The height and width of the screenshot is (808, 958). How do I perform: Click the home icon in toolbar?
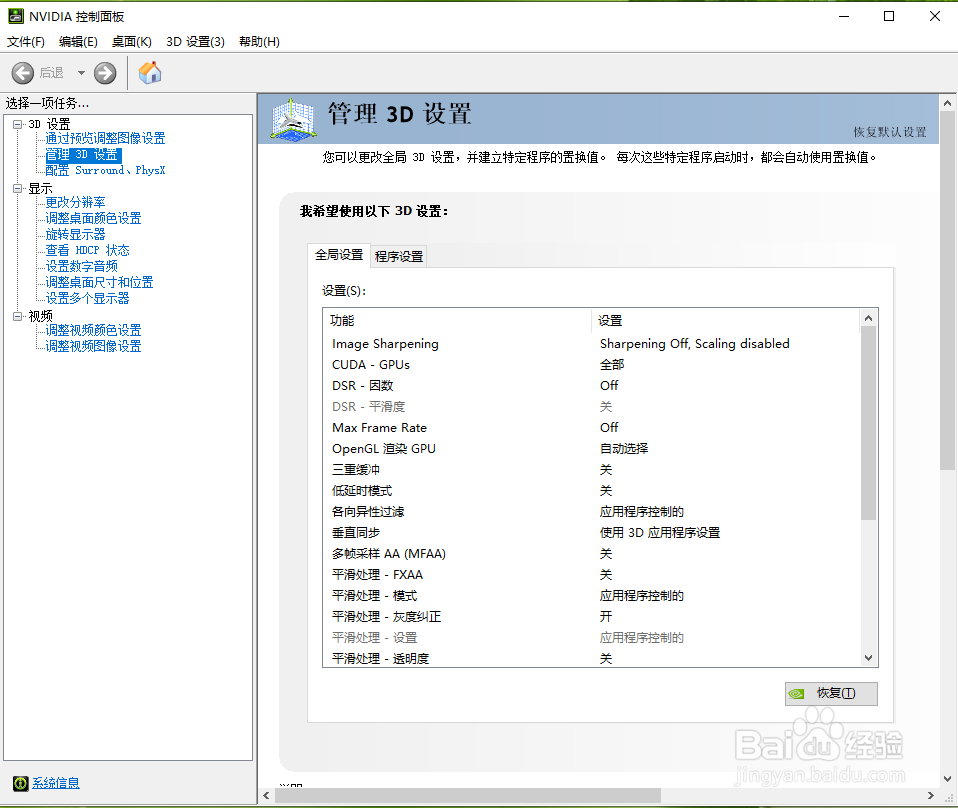(150, 73)
